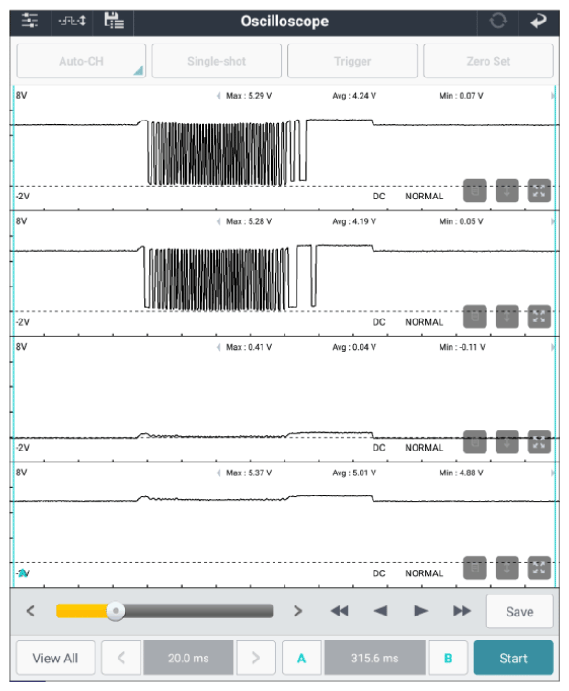
Task: Expand channel four waveform to fullscreen
Action: coord(539,568)
